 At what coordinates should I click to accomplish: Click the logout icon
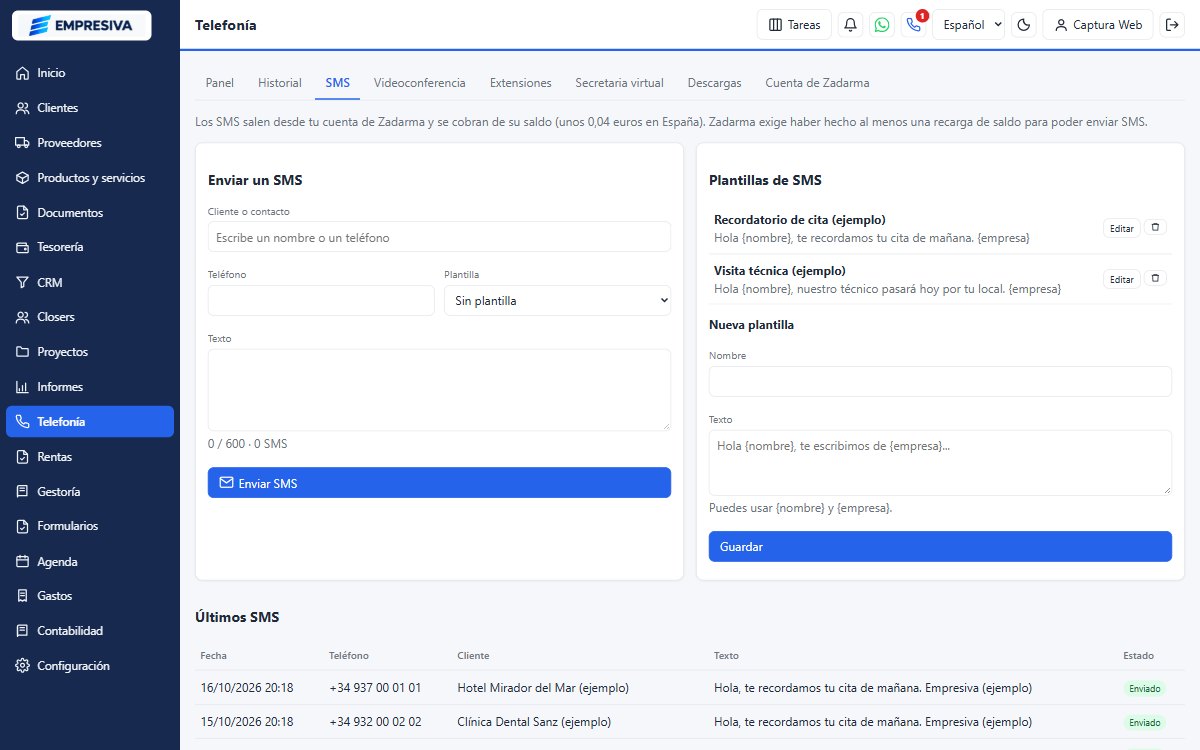(1173, 25)
